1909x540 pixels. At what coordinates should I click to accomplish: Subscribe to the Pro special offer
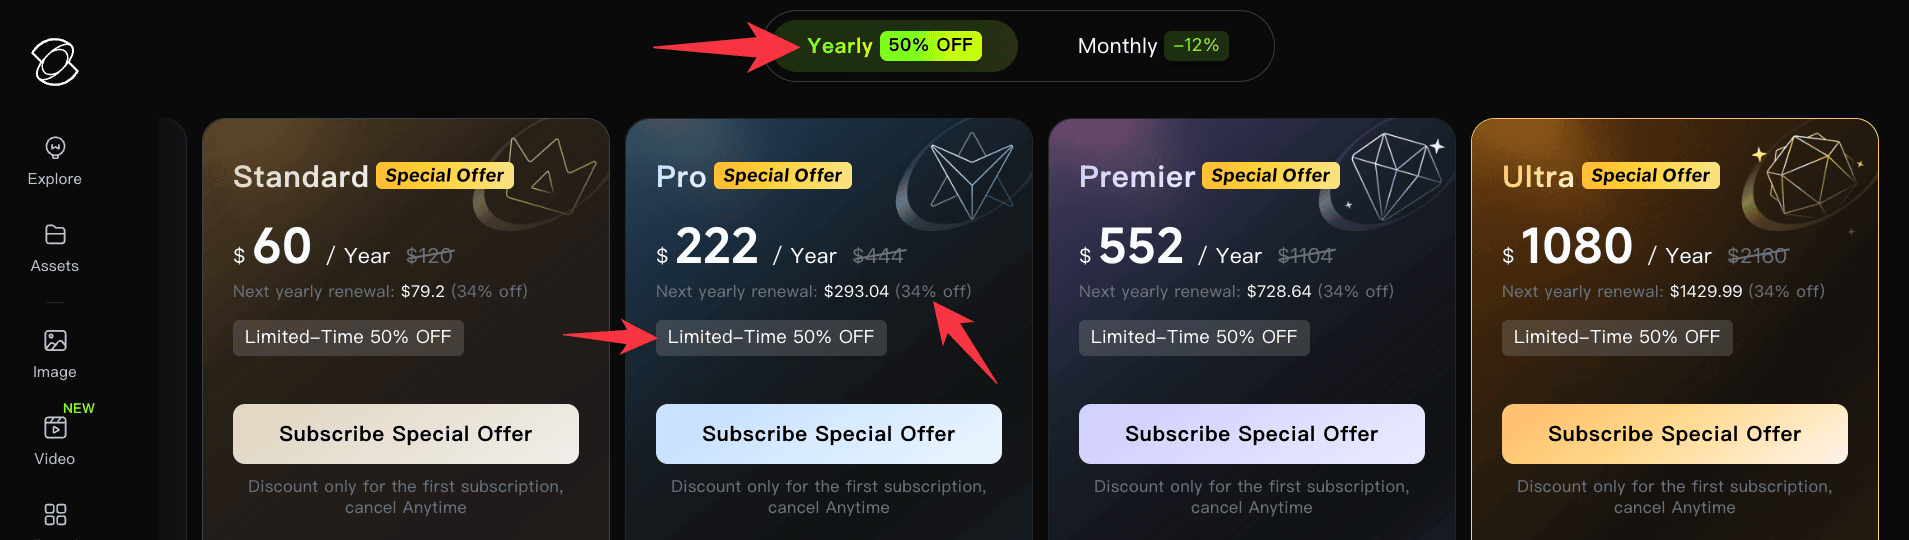[x=828, y=434]
